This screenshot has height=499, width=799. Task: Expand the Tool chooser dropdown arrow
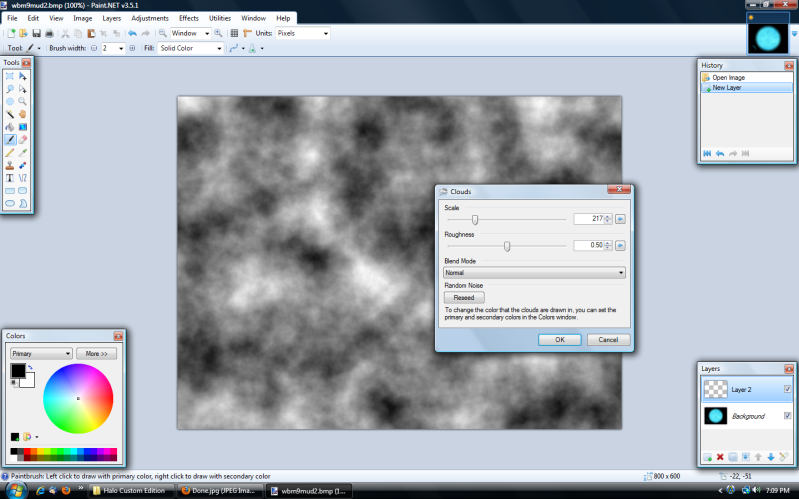click(x=39, y=48)
